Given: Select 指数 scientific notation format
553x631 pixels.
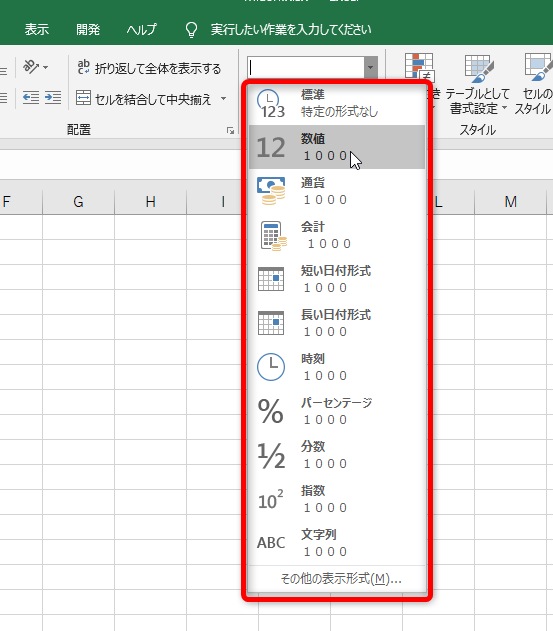Looking at the screenshot, I should (x=337, y=499).
